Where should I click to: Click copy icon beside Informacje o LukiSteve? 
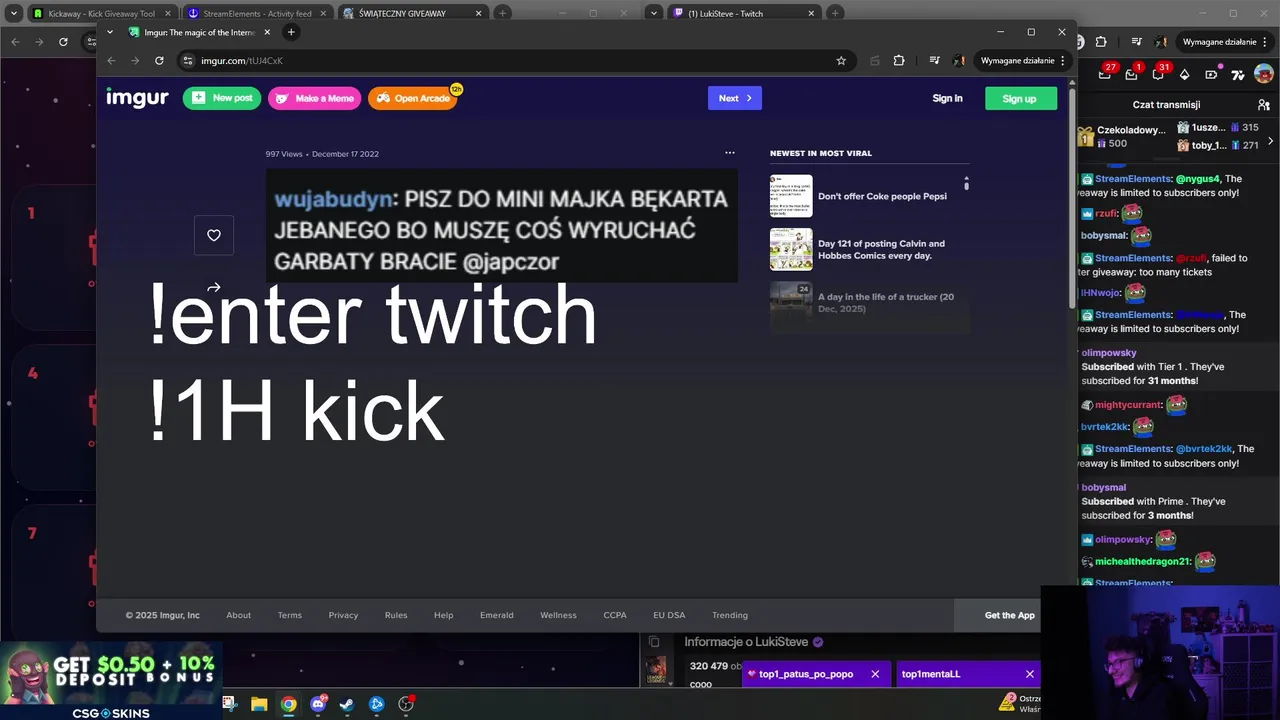[654, 642]
